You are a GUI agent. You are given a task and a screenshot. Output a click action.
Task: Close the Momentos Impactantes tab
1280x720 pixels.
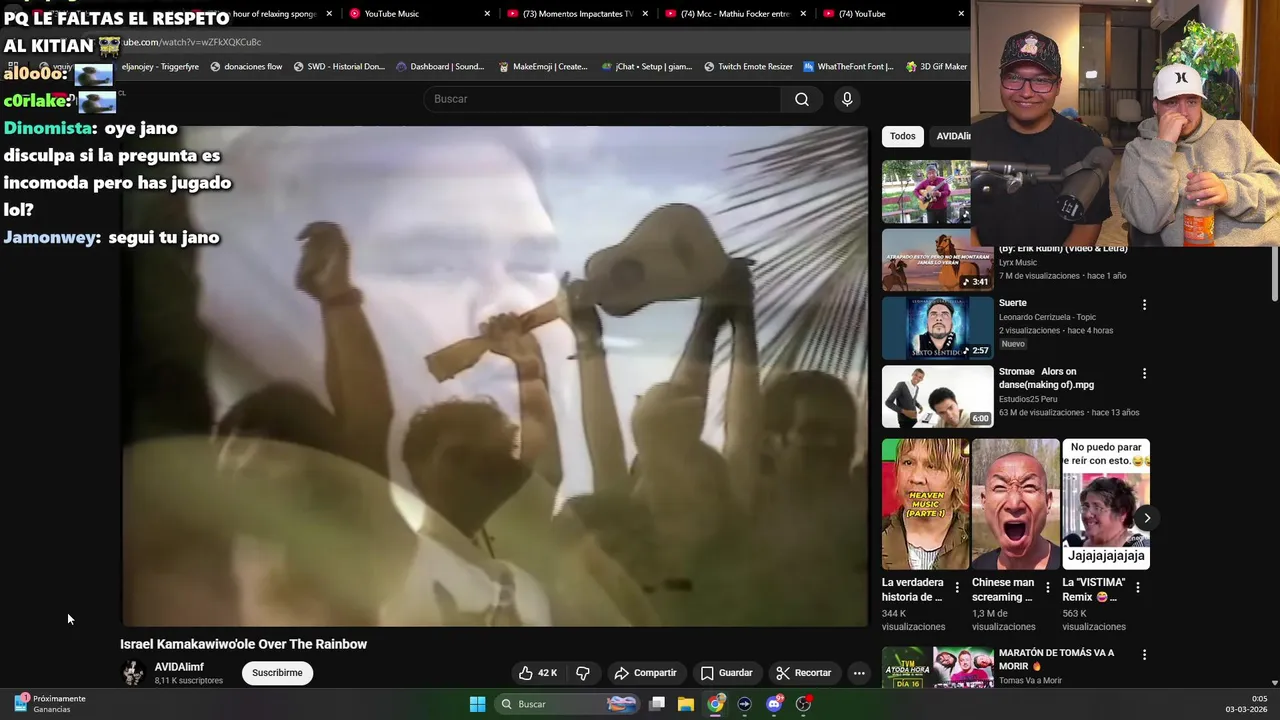click(645, 14)
